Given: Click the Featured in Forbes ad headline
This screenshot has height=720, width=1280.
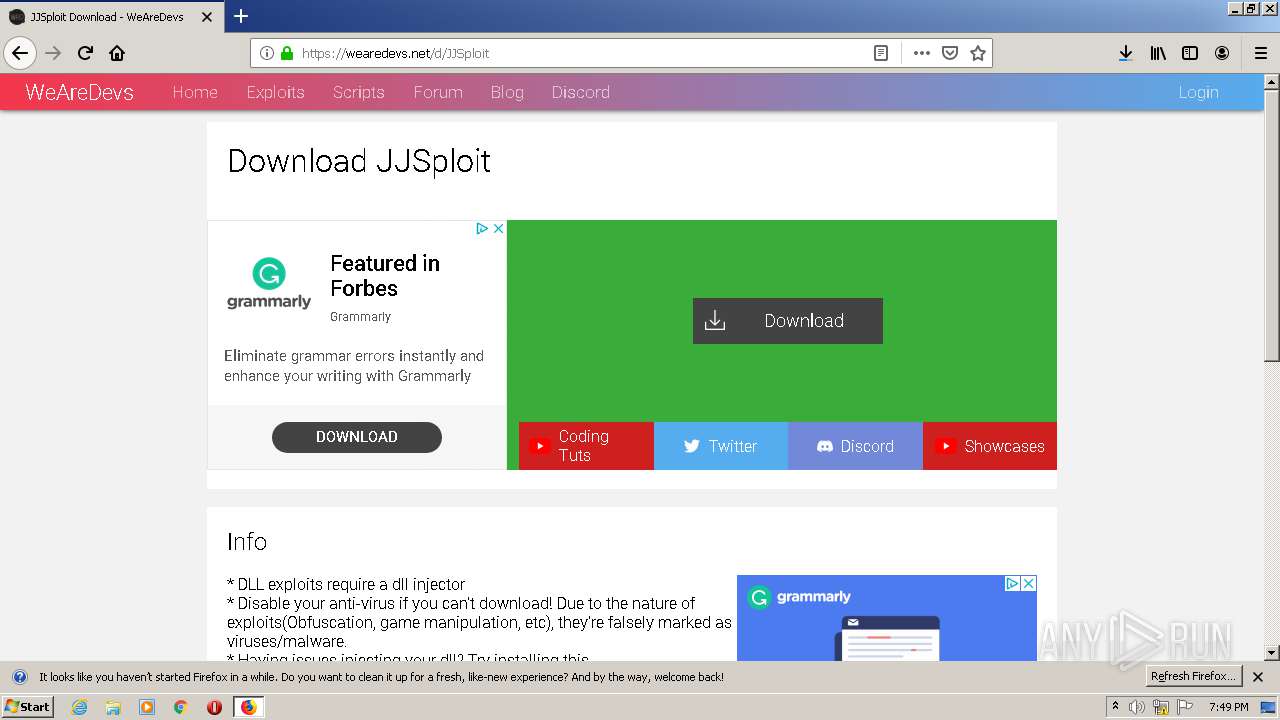Looking at the screenshot, I should pyautogui.click(x=385, y=276).
